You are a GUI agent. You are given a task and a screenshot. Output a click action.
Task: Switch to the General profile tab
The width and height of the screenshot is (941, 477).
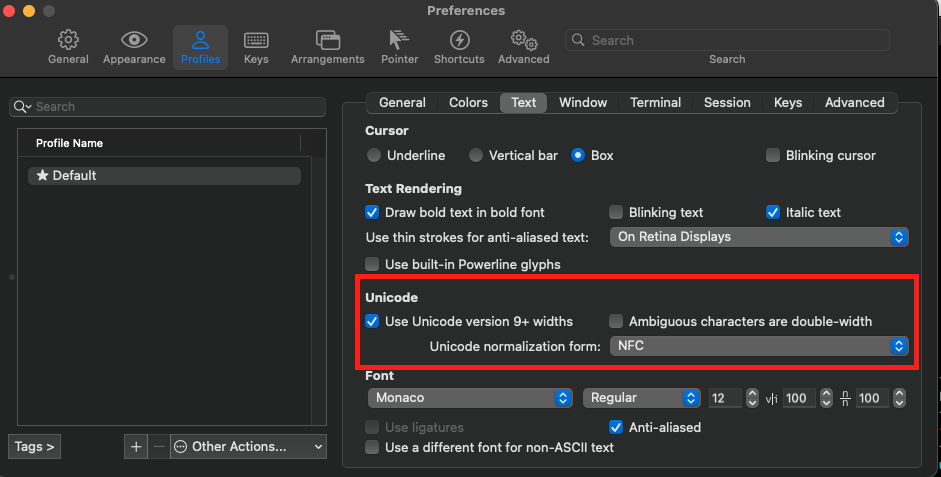402,103
